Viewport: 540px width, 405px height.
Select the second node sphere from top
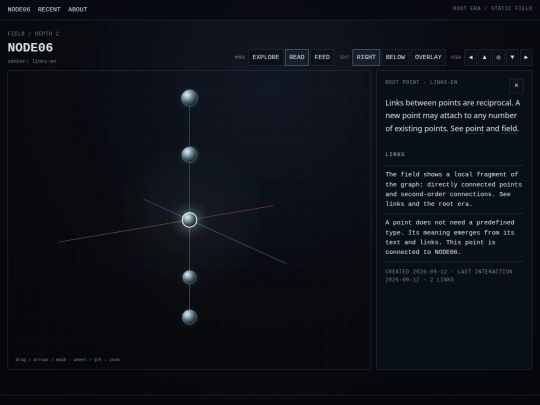pyautogui.click(x=189, y=155)
